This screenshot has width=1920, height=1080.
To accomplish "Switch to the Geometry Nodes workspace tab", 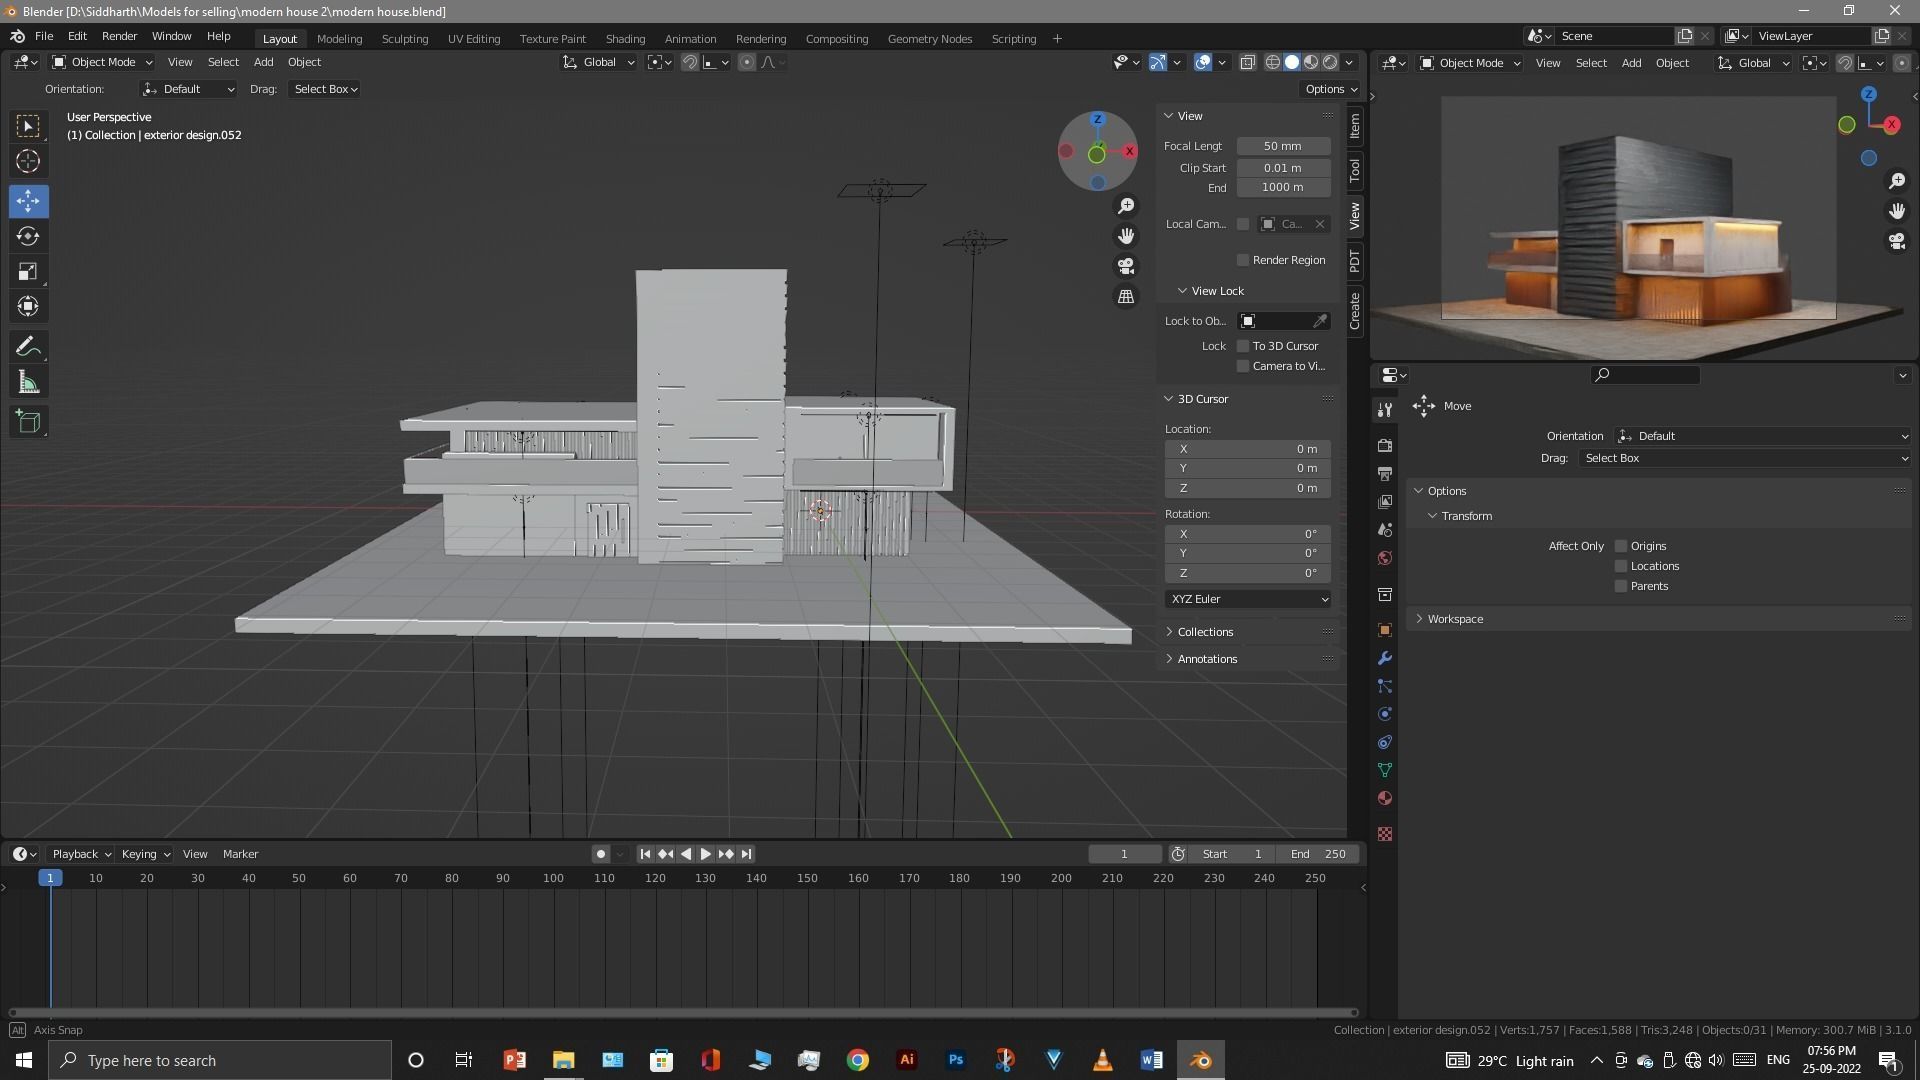I will (929, 39).
